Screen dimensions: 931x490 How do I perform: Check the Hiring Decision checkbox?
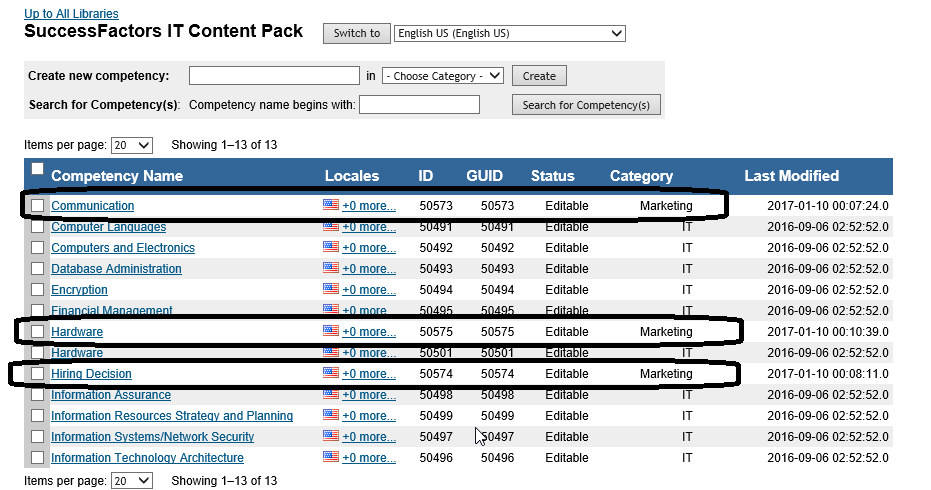[x=37, y=374]
